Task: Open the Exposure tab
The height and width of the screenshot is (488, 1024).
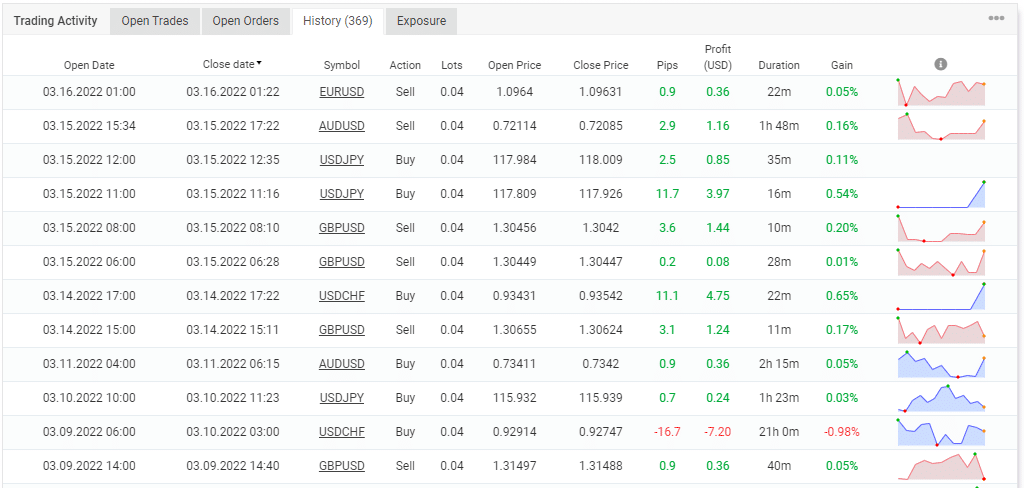Action: 421,21
